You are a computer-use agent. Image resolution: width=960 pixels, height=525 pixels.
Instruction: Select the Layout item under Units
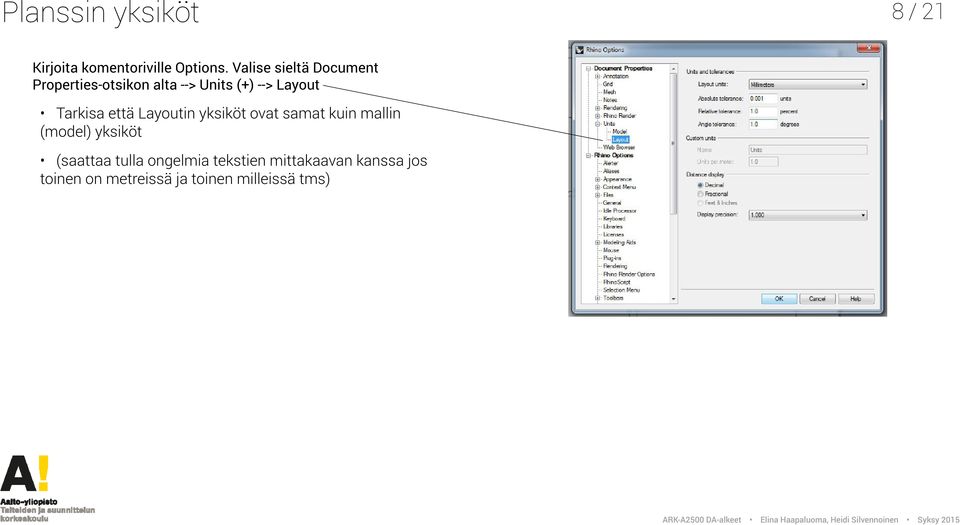click(620, 140)
